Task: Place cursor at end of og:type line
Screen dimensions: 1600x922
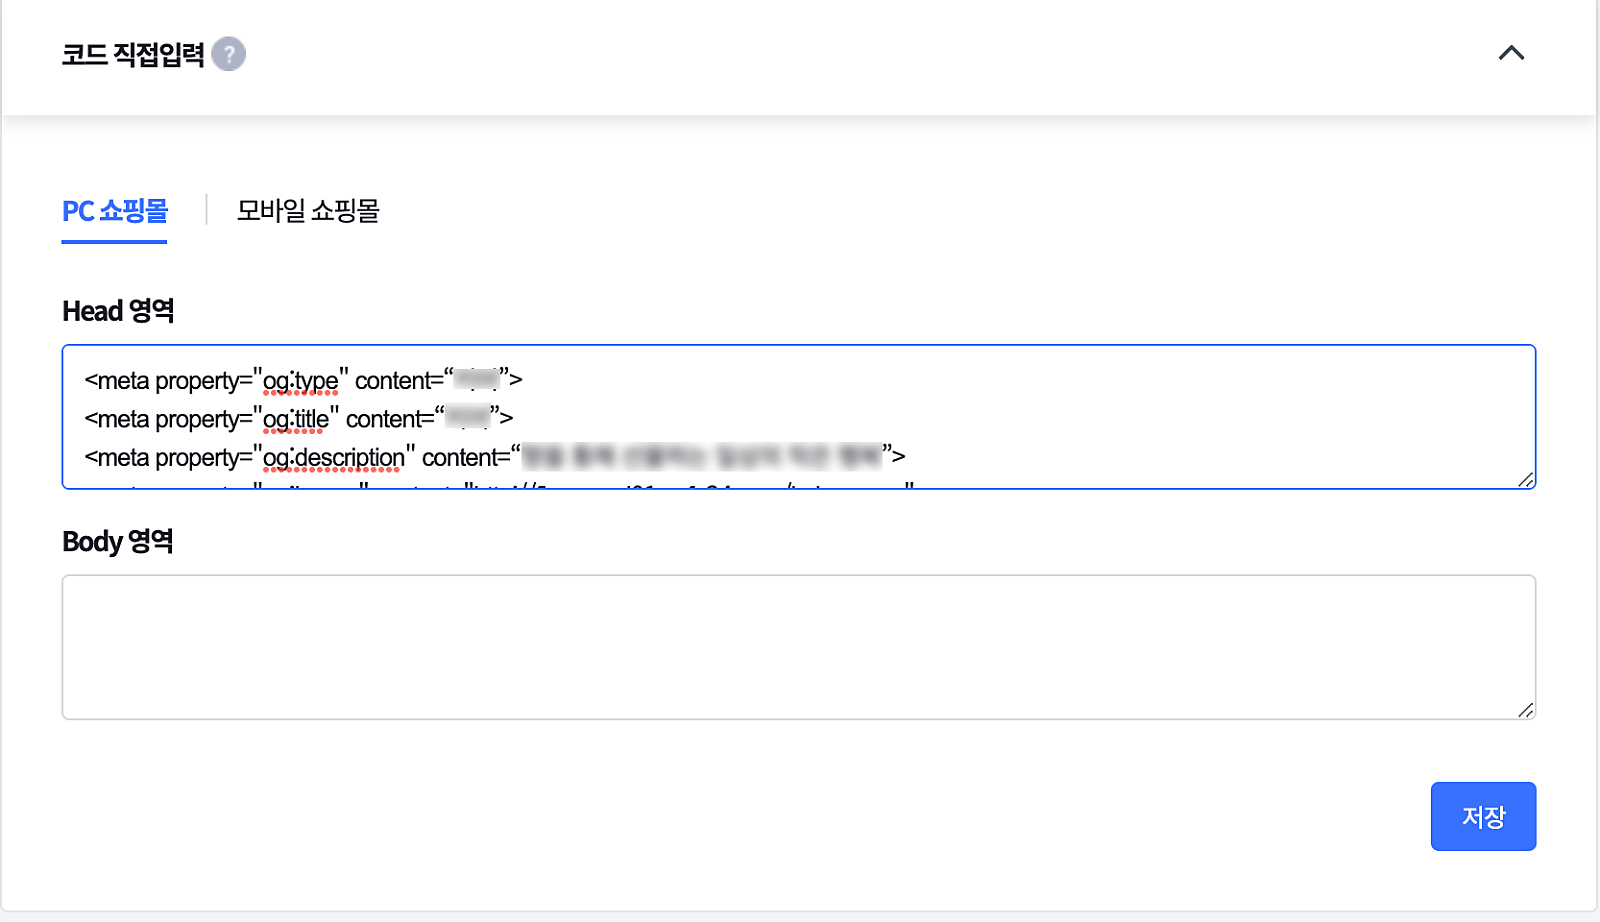Action: pos(524,381)
